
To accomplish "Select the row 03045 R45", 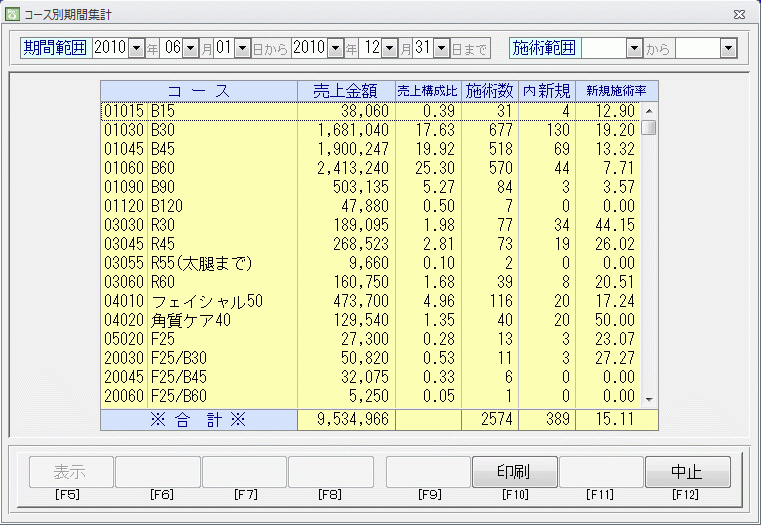I will pos(371,244).
